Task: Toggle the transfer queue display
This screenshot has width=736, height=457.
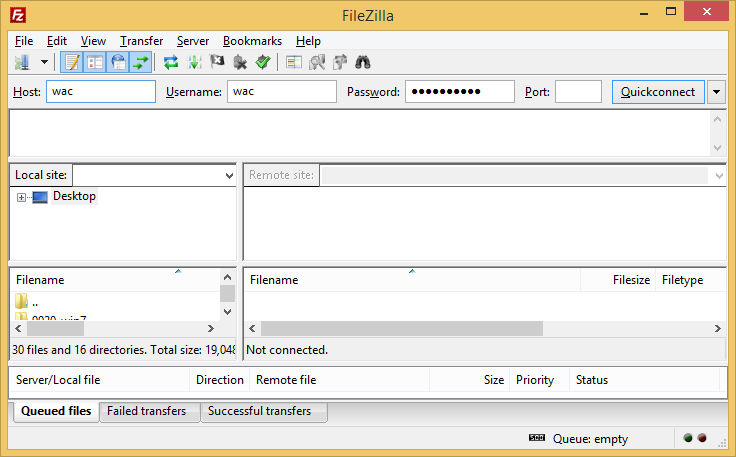Action: (141, 62)
